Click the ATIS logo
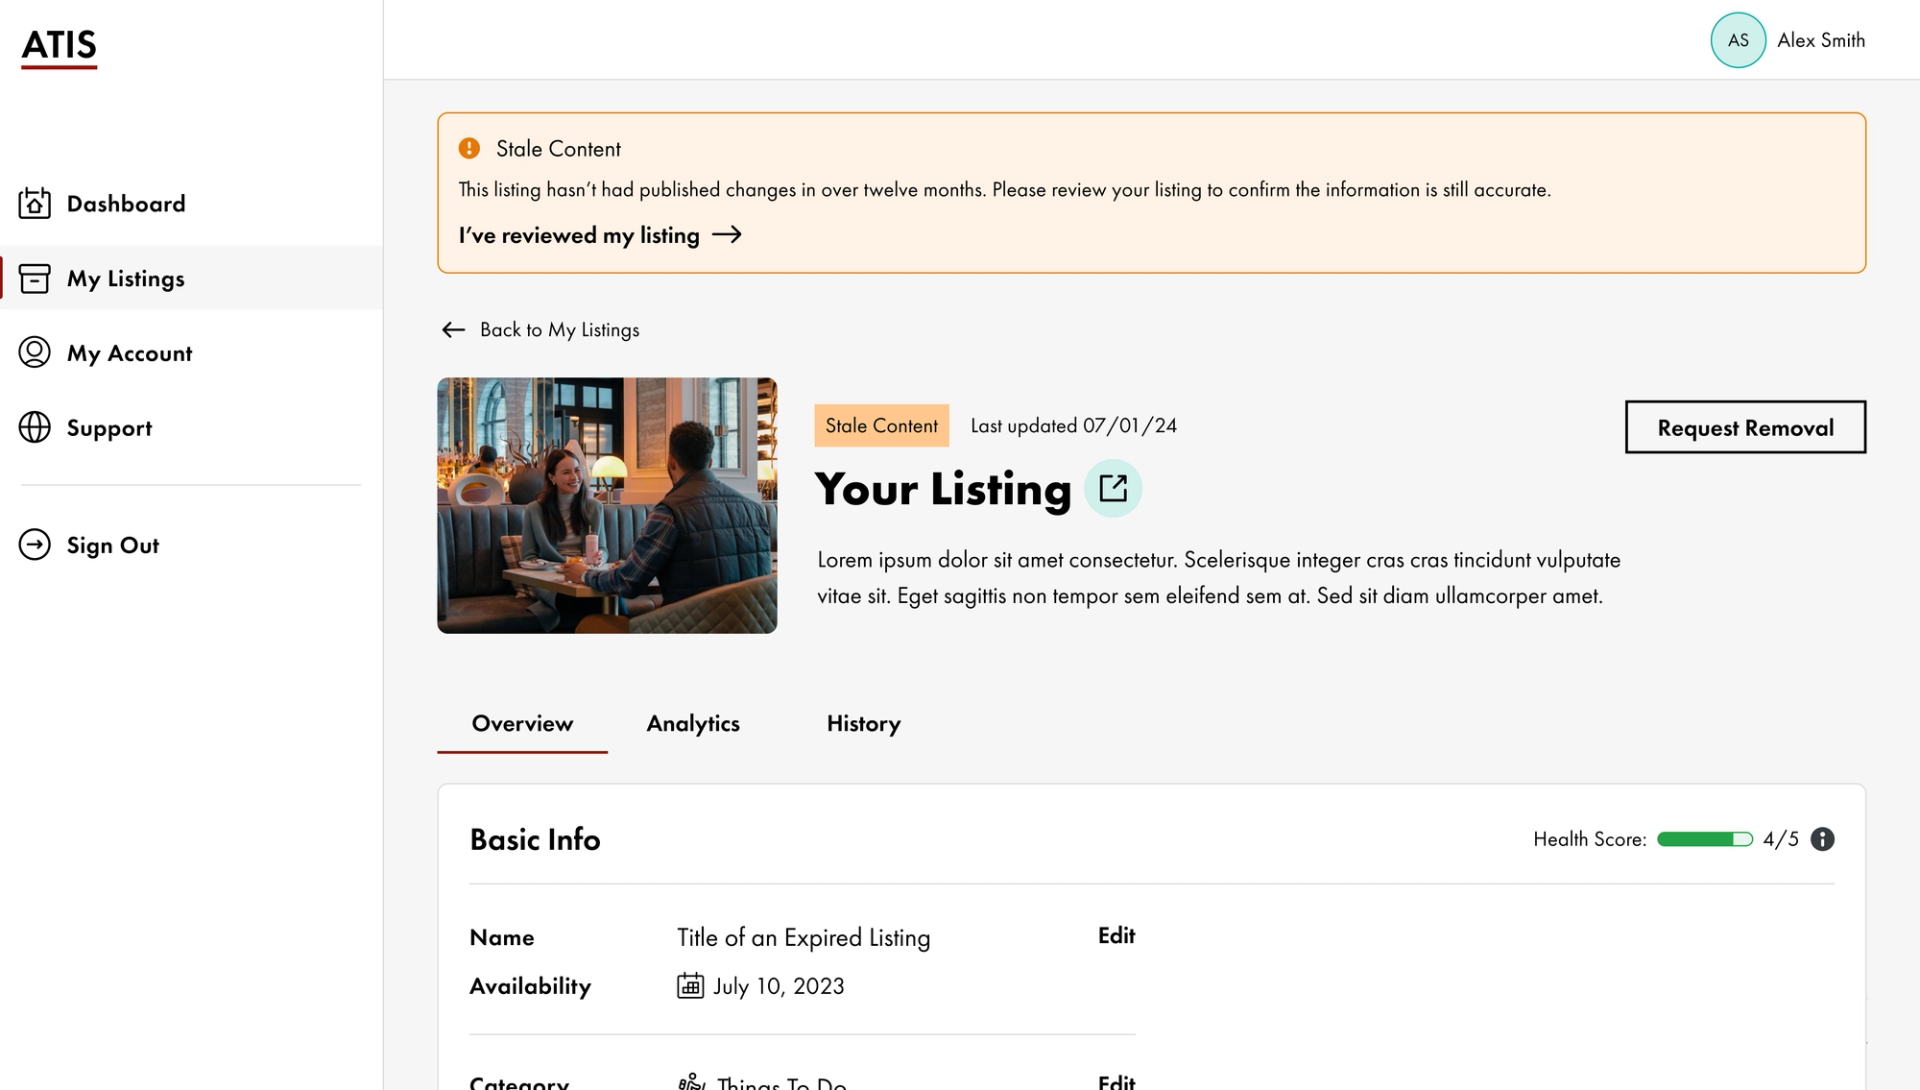1920x1090 pixels. coord(59,46)
